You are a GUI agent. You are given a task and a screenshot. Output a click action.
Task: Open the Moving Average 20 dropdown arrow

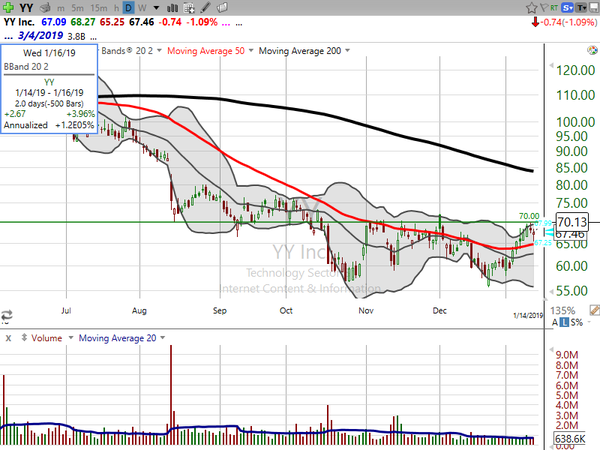163,338
